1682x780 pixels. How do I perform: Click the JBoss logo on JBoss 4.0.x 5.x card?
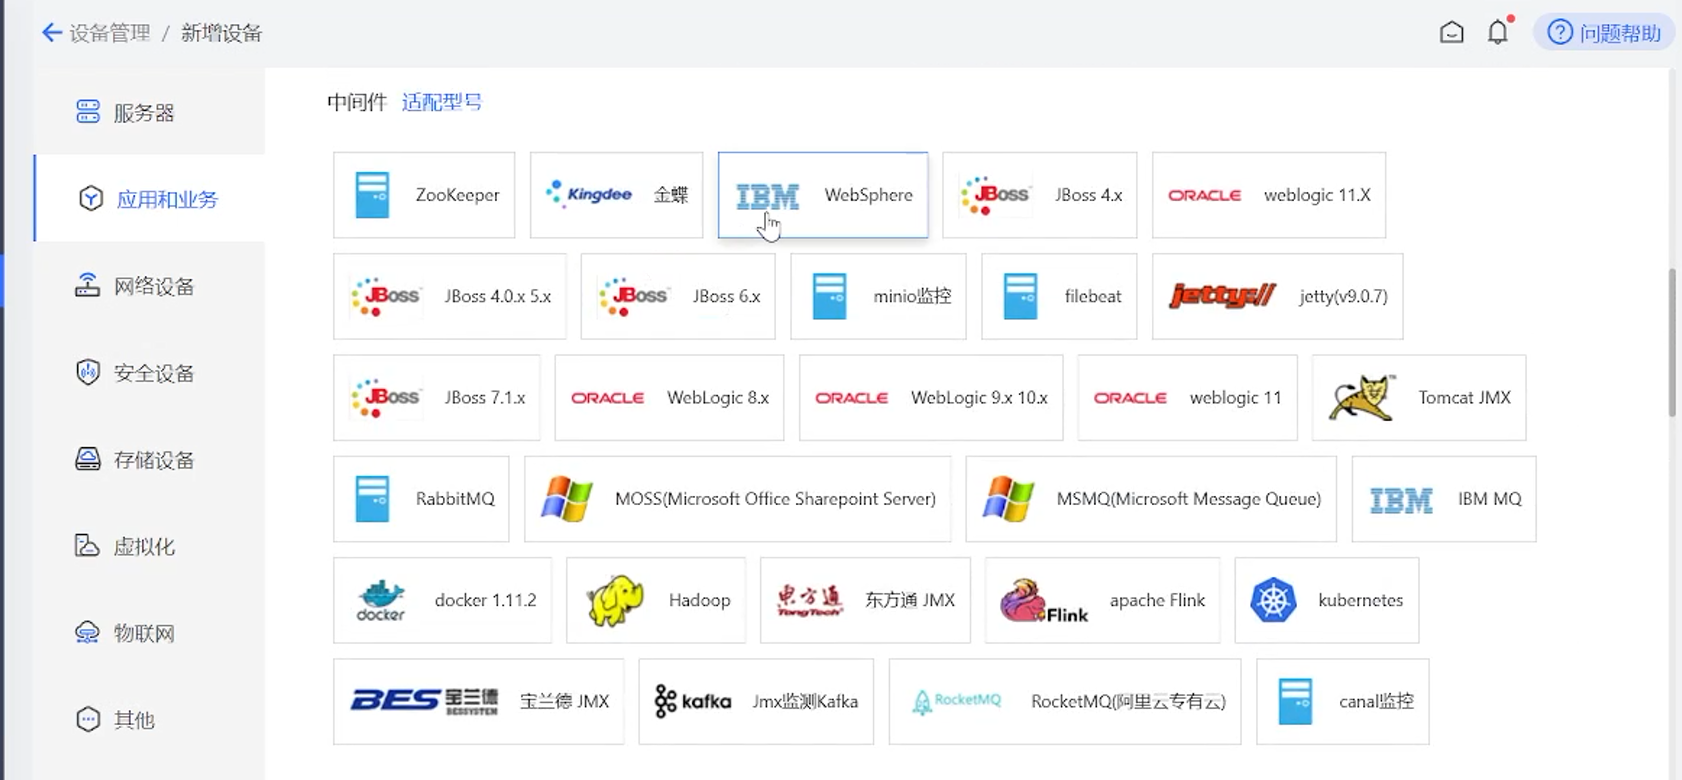[385, 296]
